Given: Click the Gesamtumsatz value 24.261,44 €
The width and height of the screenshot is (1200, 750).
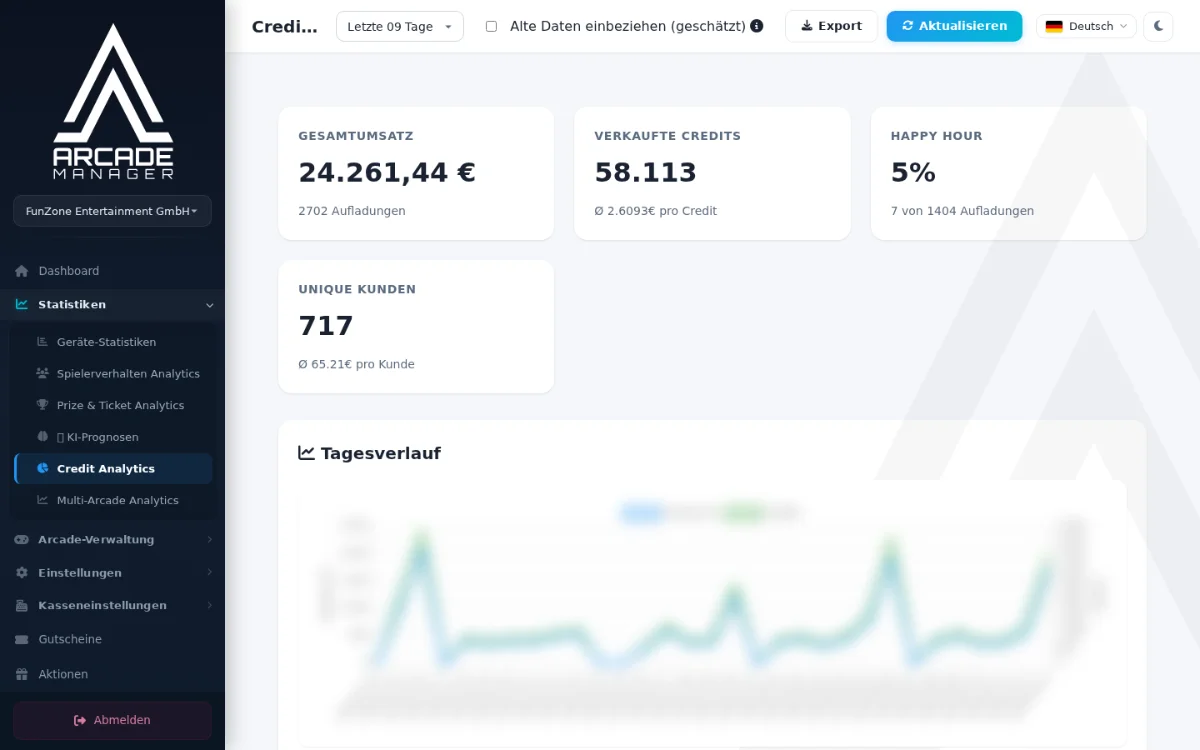Looking at the screenshot, I should tap(387, 173).
